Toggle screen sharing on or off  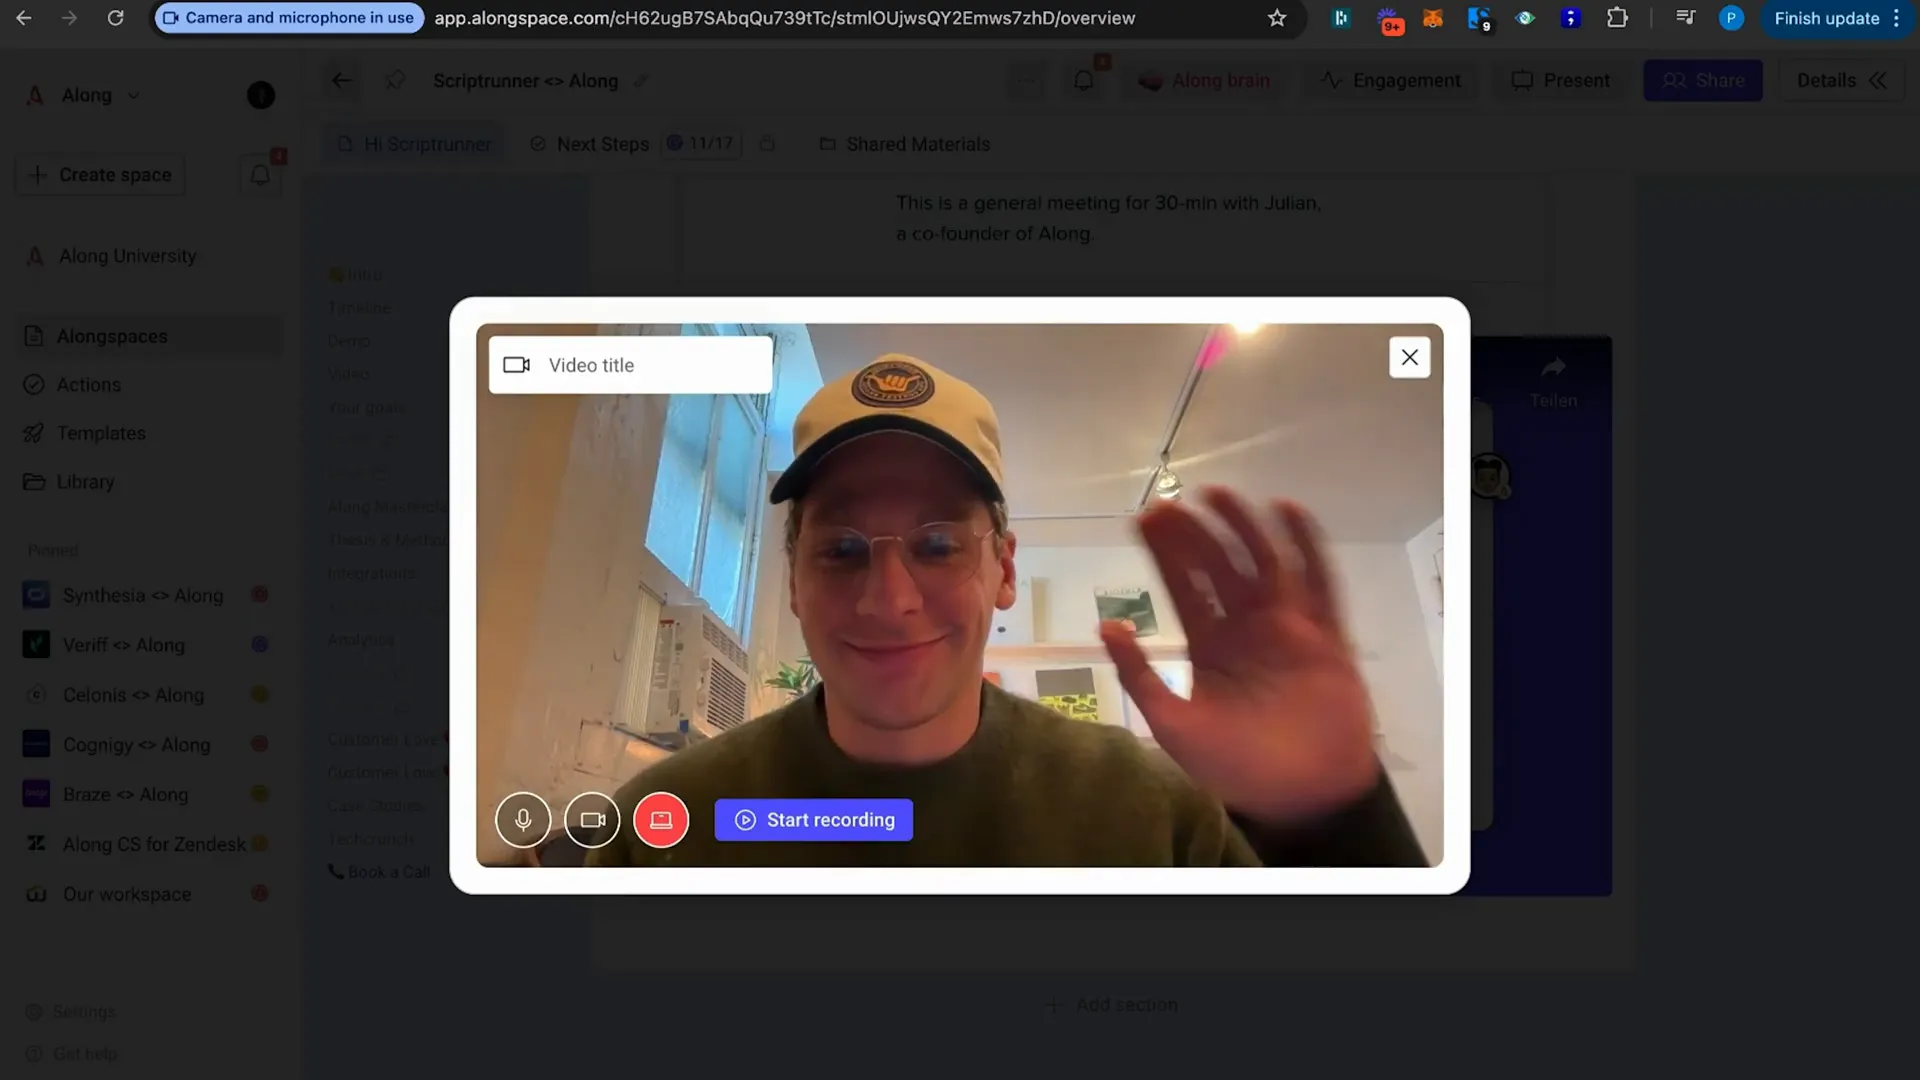pyautogui.click(x=661, y=819)
